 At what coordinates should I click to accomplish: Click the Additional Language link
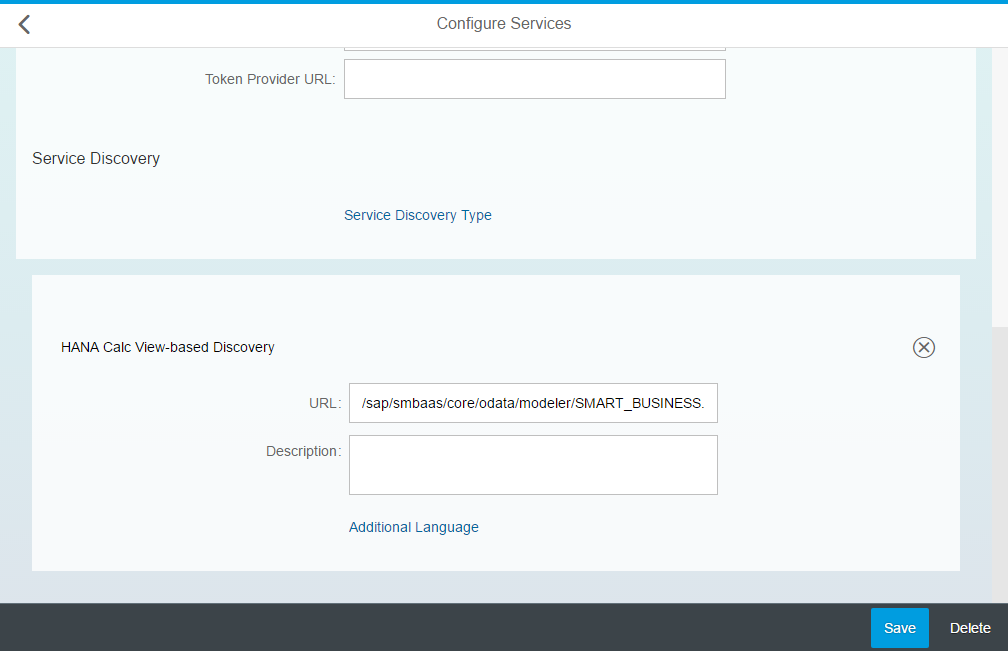(x=413, y=527)
